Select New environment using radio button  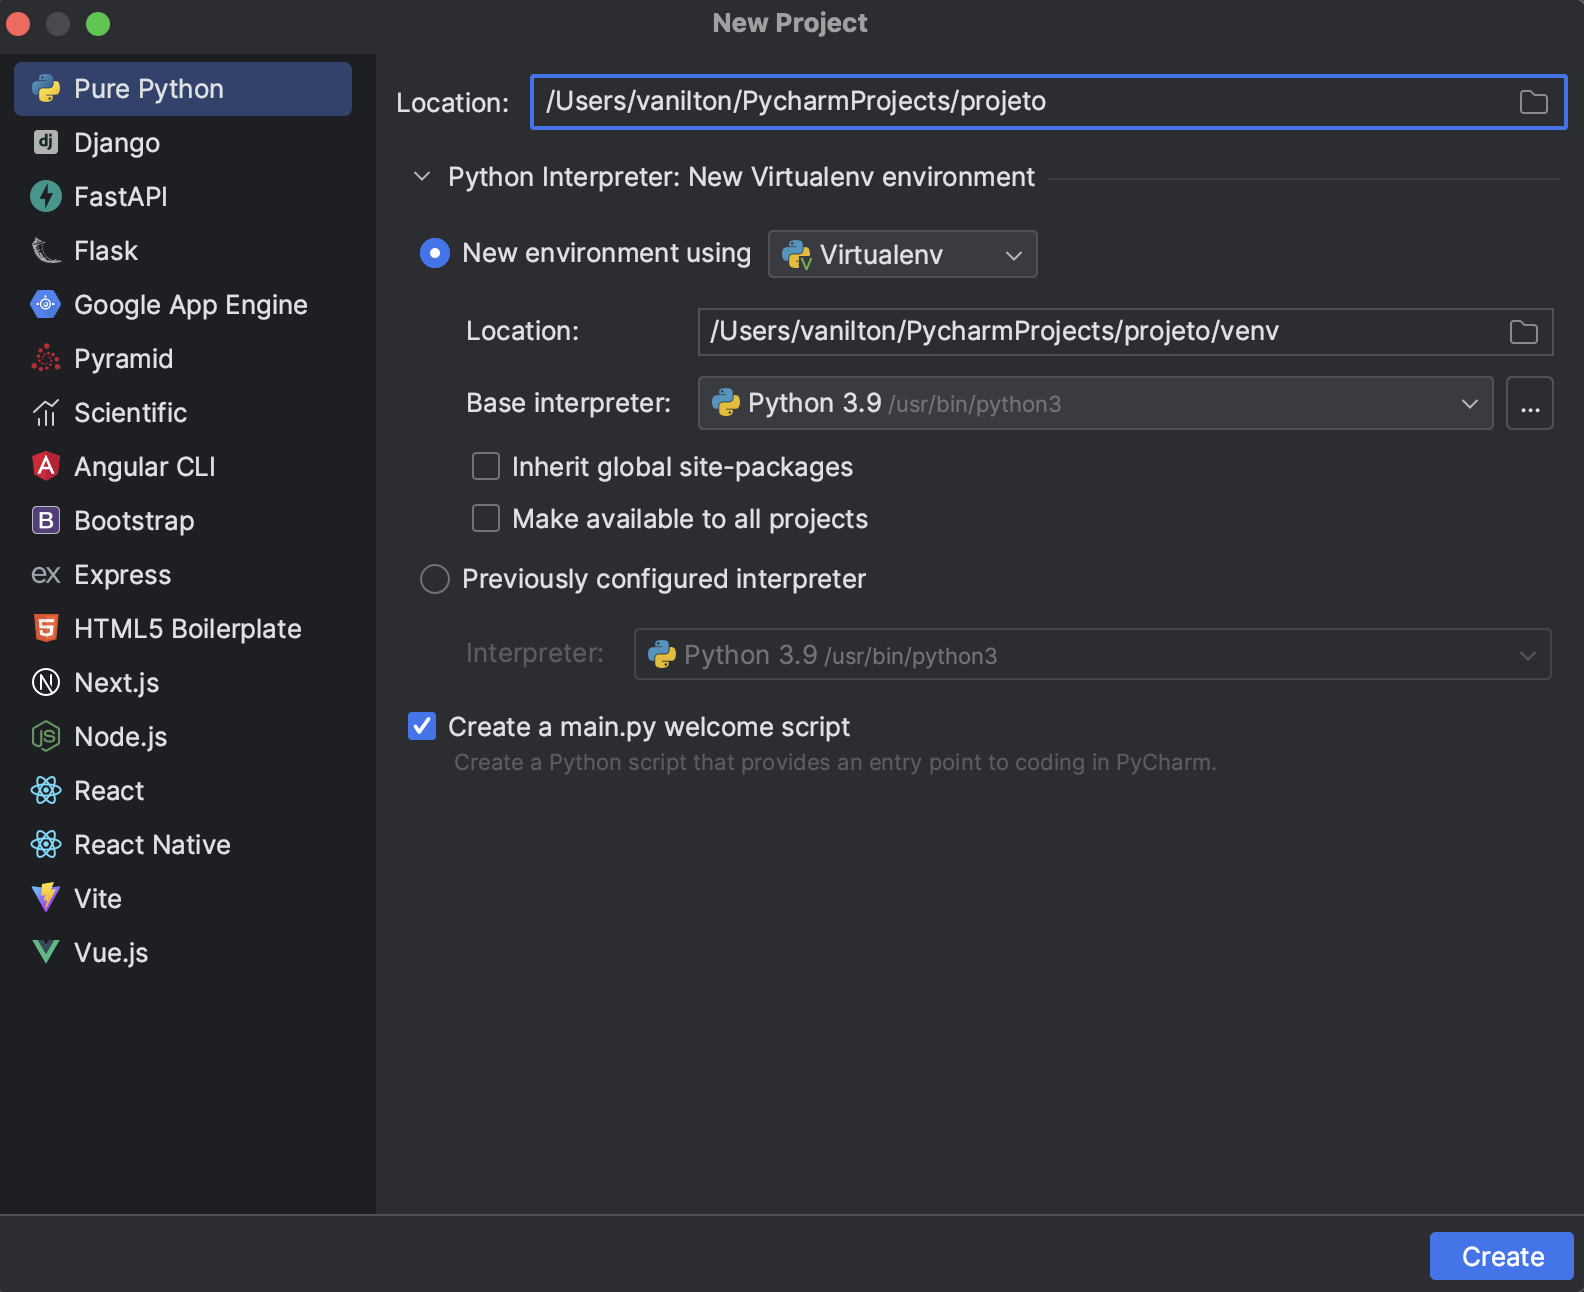(x=435, y=253)
